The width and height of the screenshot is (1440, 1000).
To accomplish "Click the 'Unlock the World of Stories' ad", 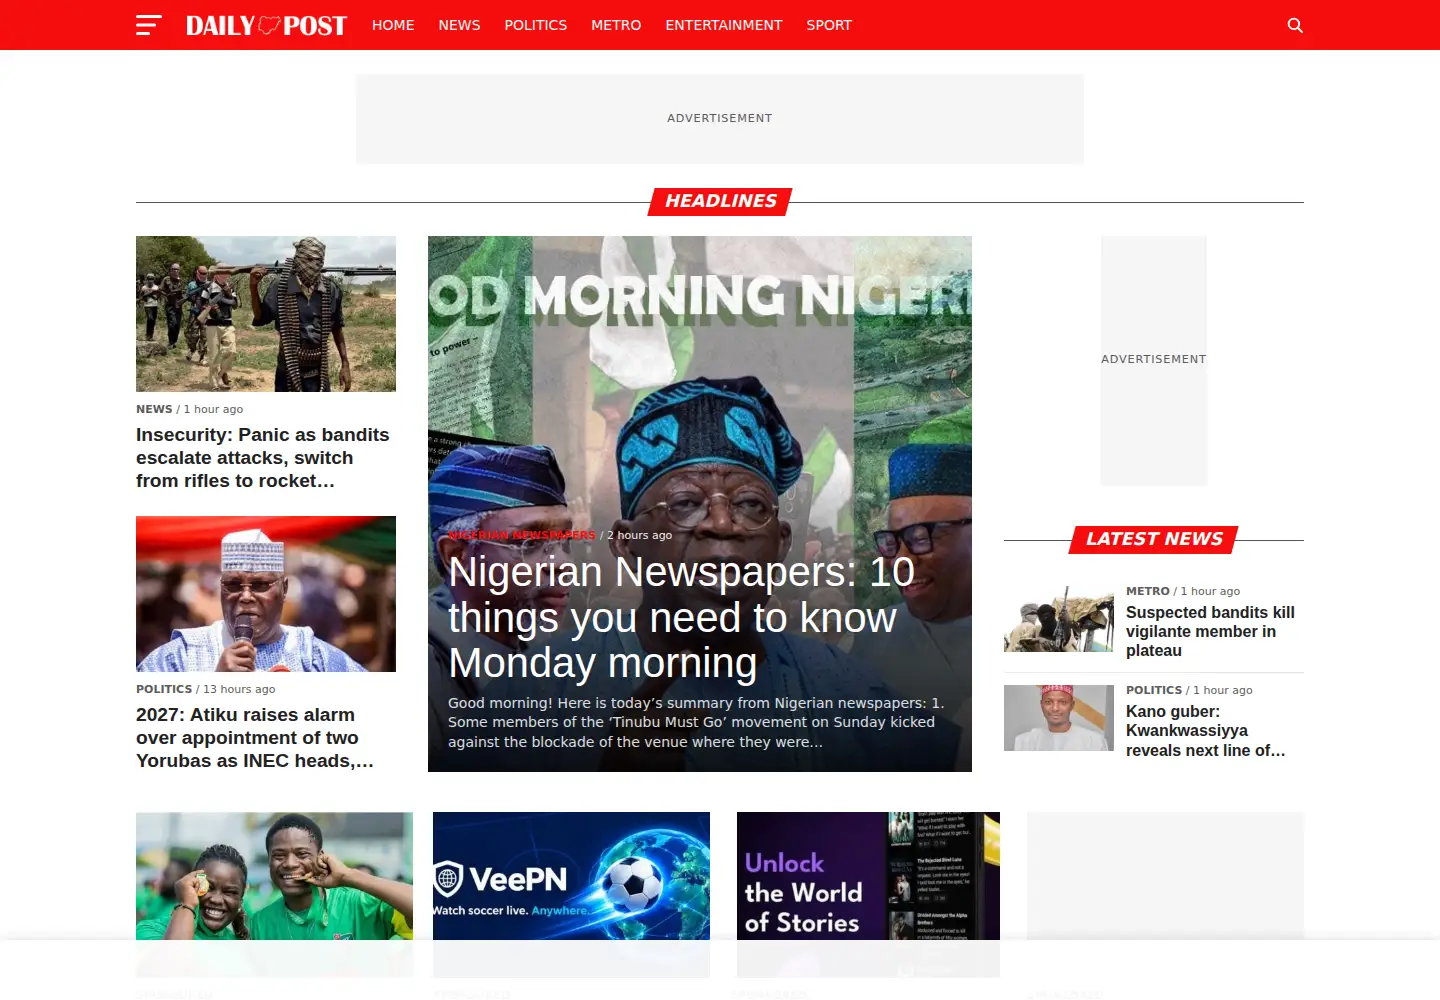I will click(868, 894).
